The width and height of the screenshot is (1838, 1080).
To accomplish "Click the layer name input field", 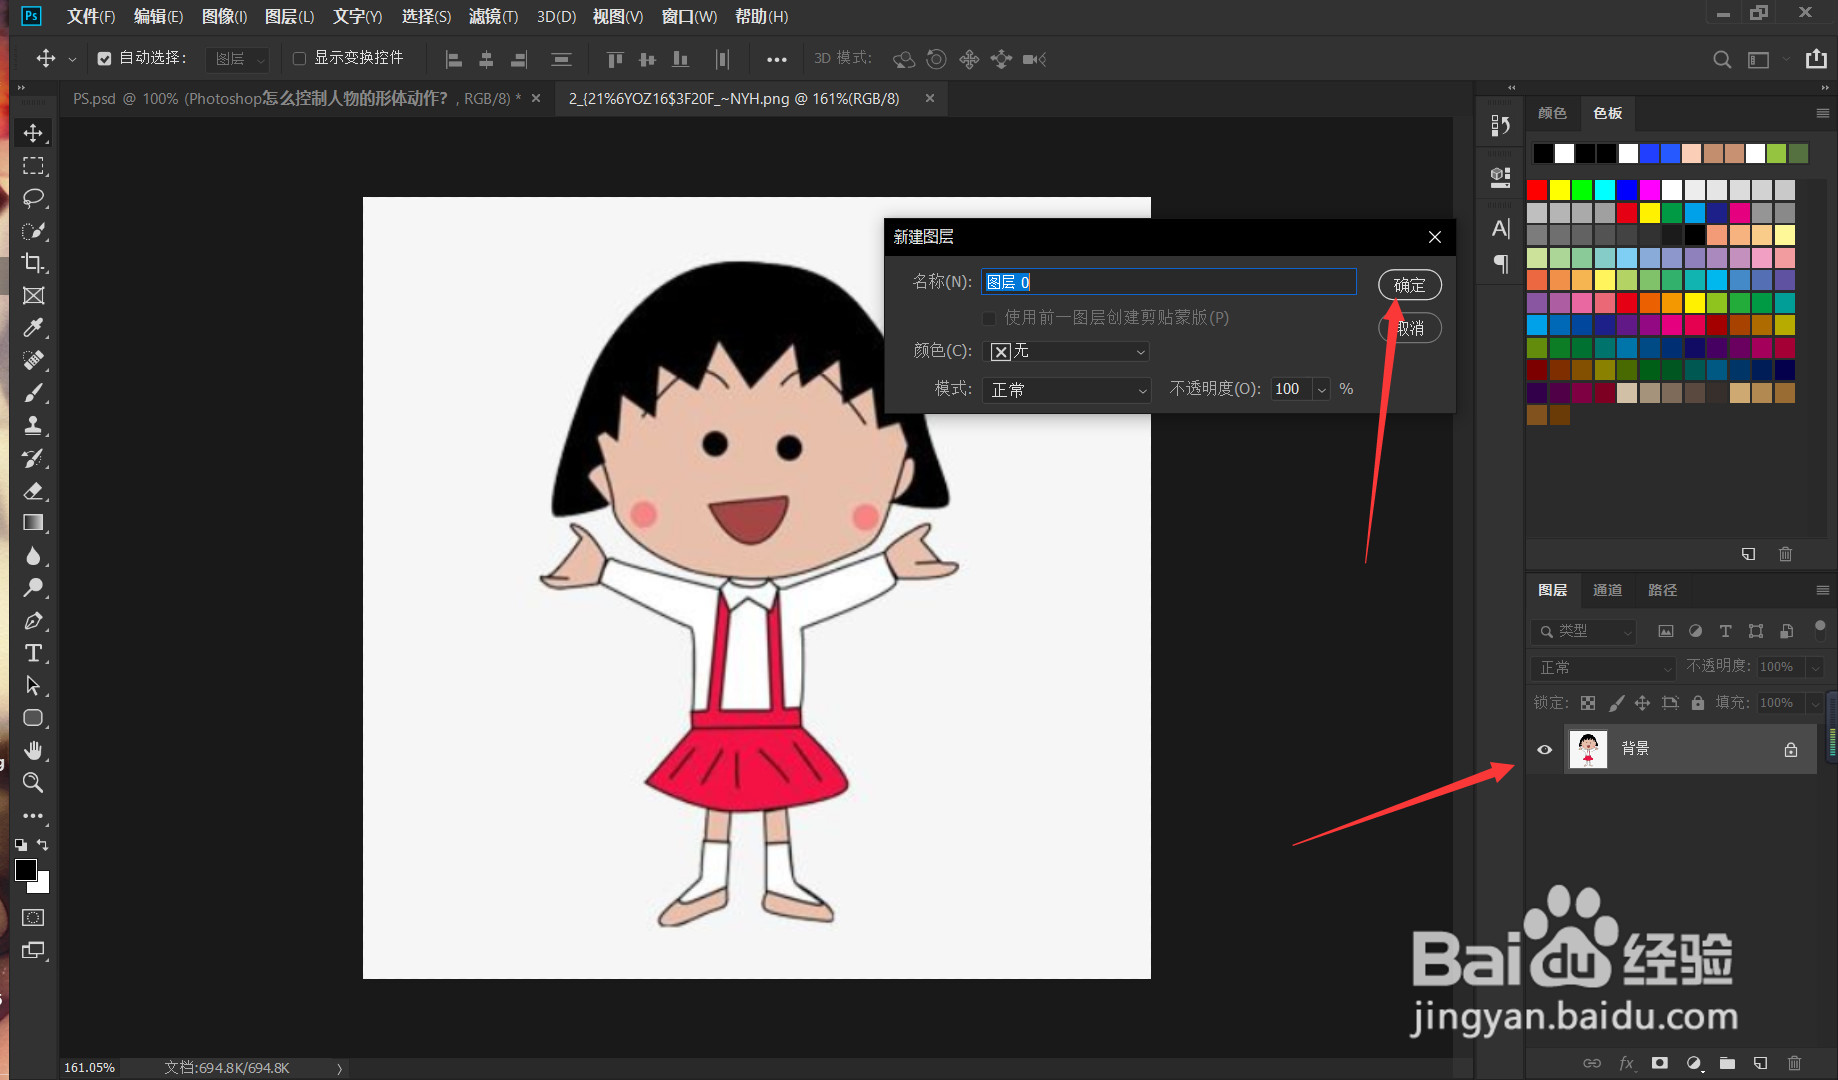I will (x=1169, y=282).
